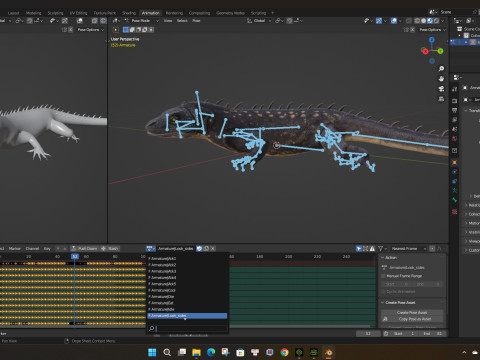
Task: Click the action list search field
Action: pyautogui.click(x=187, y=329)
